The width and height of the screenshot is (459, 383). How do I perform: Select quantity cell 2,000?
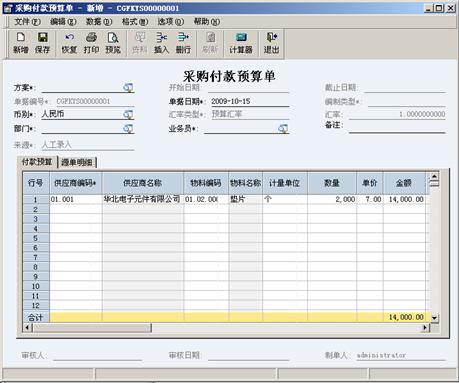coord(332,199)
